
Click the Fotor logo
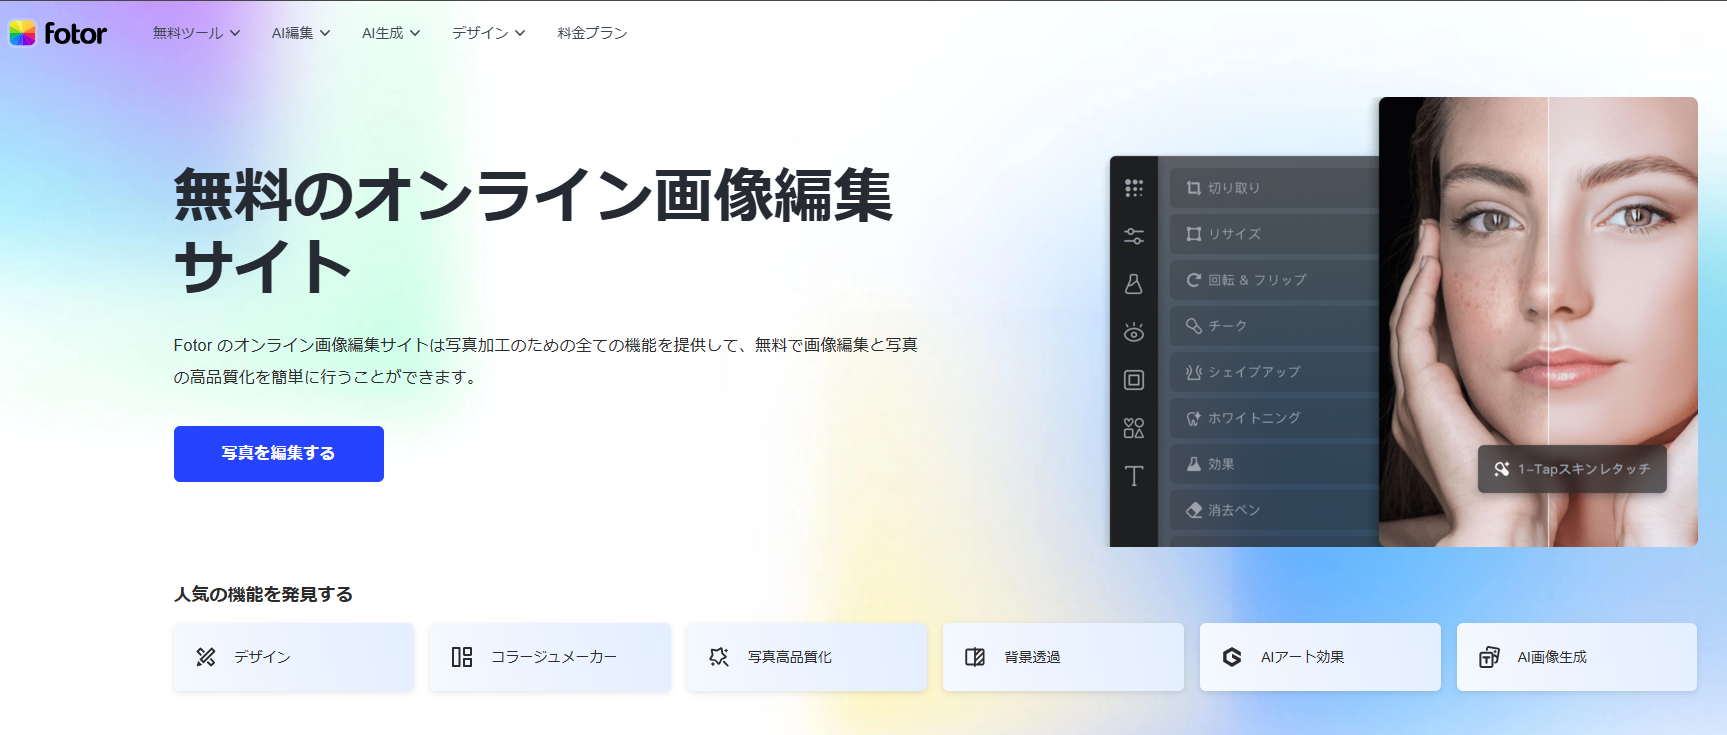click(58, 33)
